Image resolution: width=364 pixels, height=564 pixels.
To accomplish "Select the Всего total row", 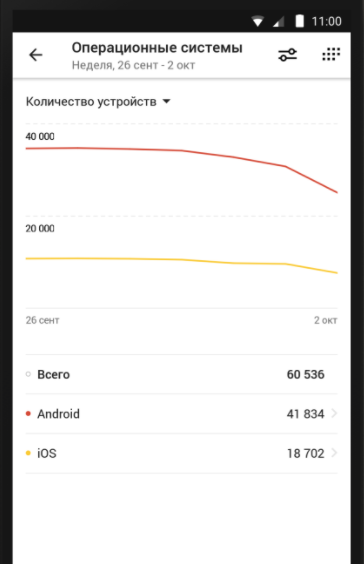I will pyautogui.click(x=182, y=374).
